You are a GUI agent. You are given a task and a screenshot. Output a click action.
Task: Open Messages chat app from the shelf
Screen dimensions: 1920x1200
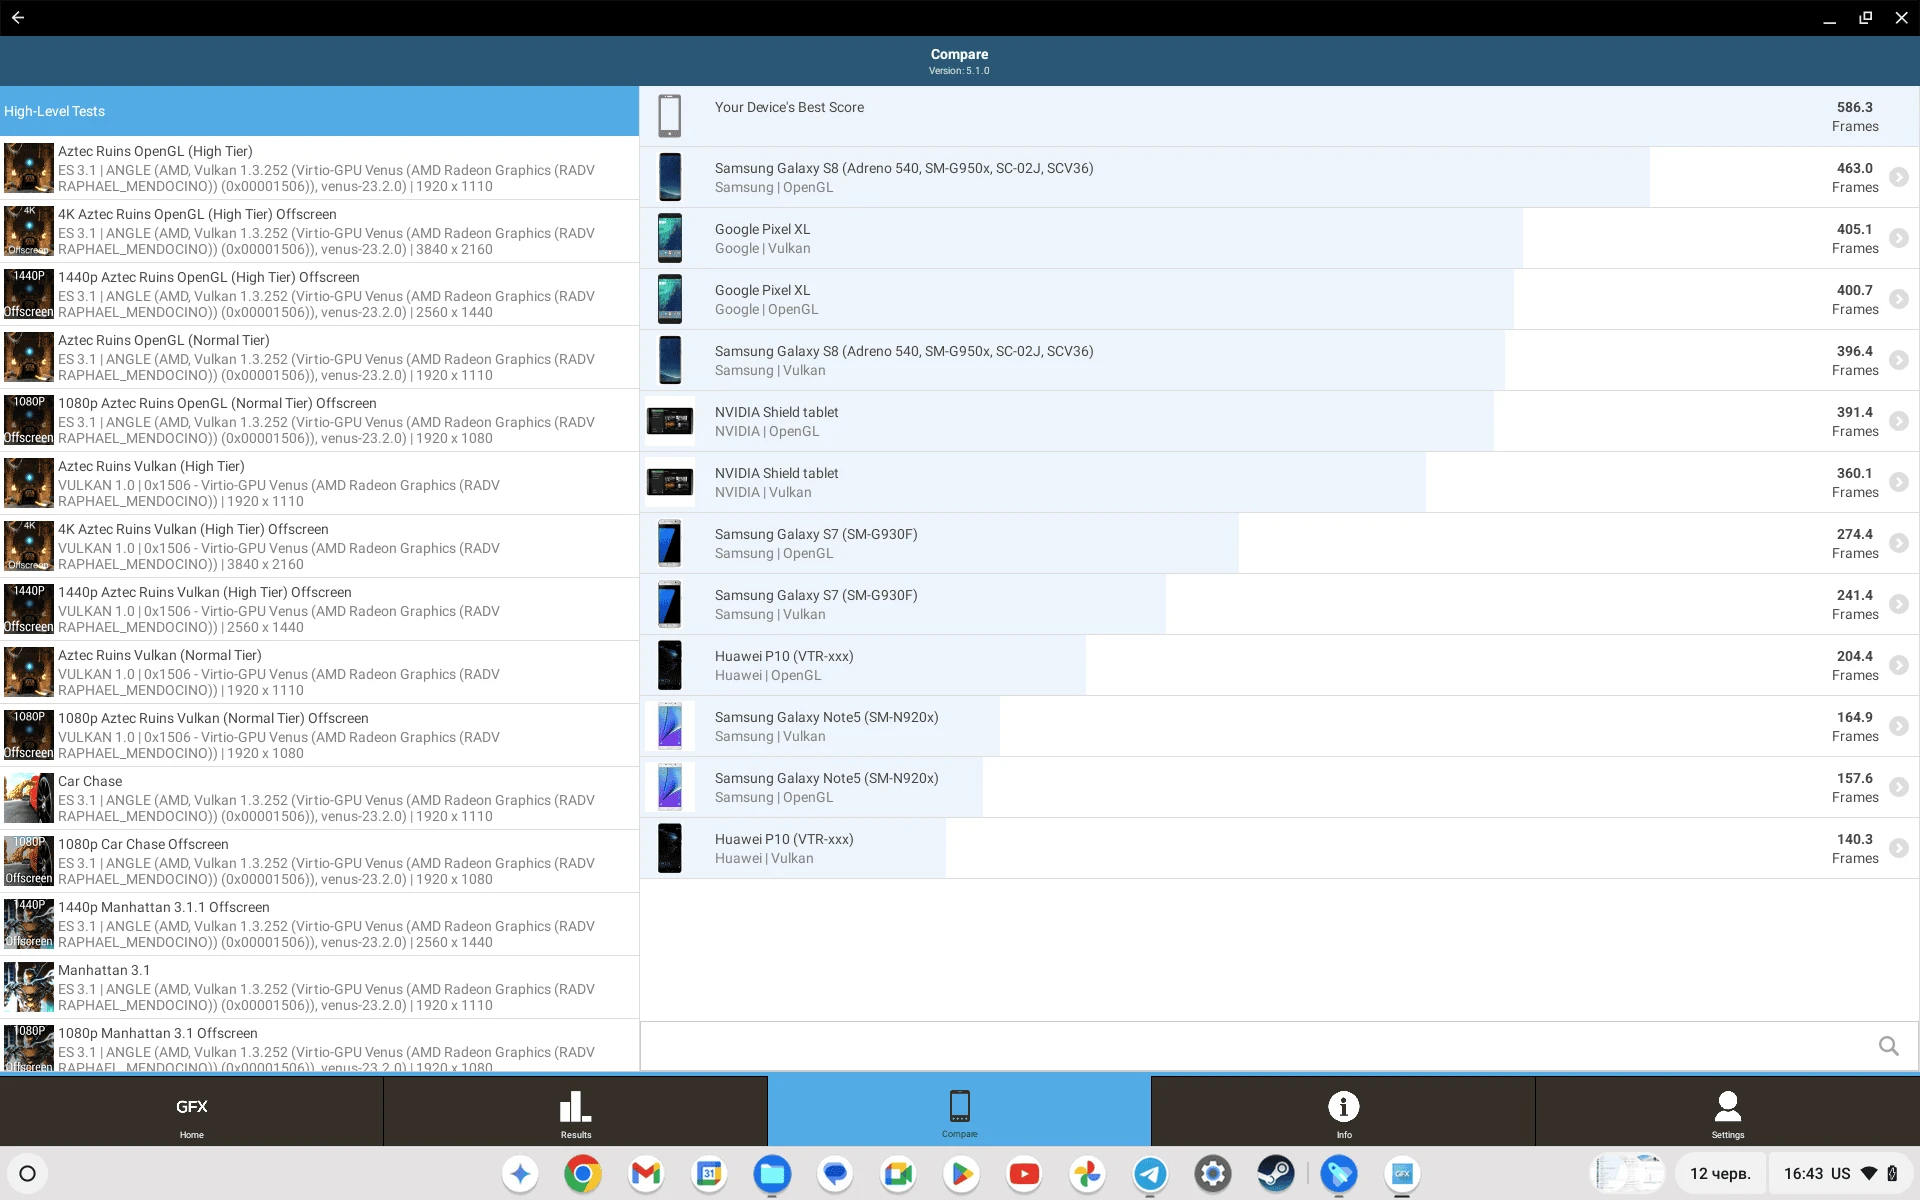(835, 1173)
